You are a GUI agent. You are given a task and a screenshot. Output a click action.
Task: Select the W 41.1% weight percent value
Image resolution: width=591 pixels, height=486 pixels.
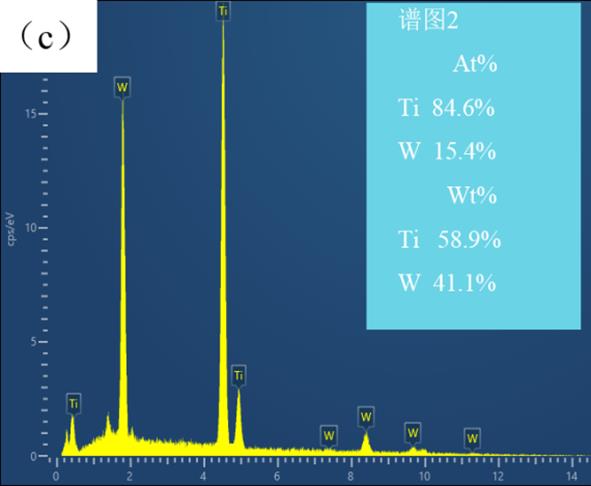pyautogui.click(x=447, y=282)
